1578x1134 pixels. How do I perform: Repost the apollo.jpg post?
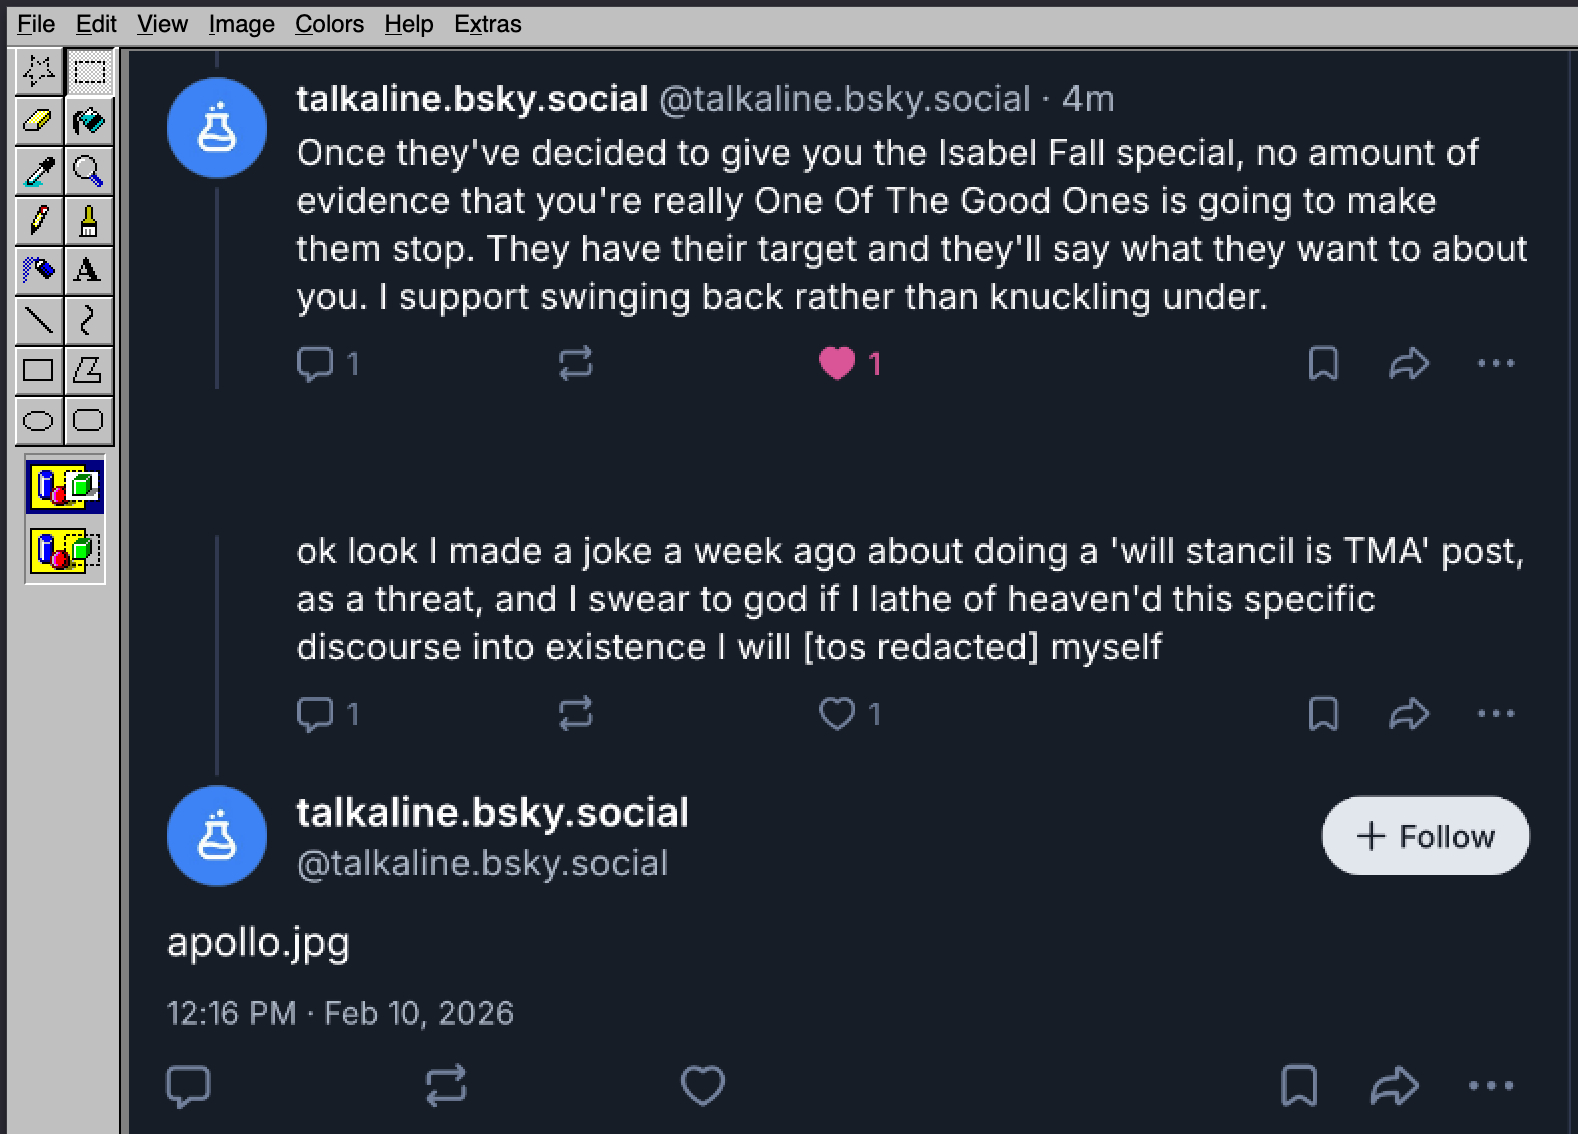(446, 1085)
